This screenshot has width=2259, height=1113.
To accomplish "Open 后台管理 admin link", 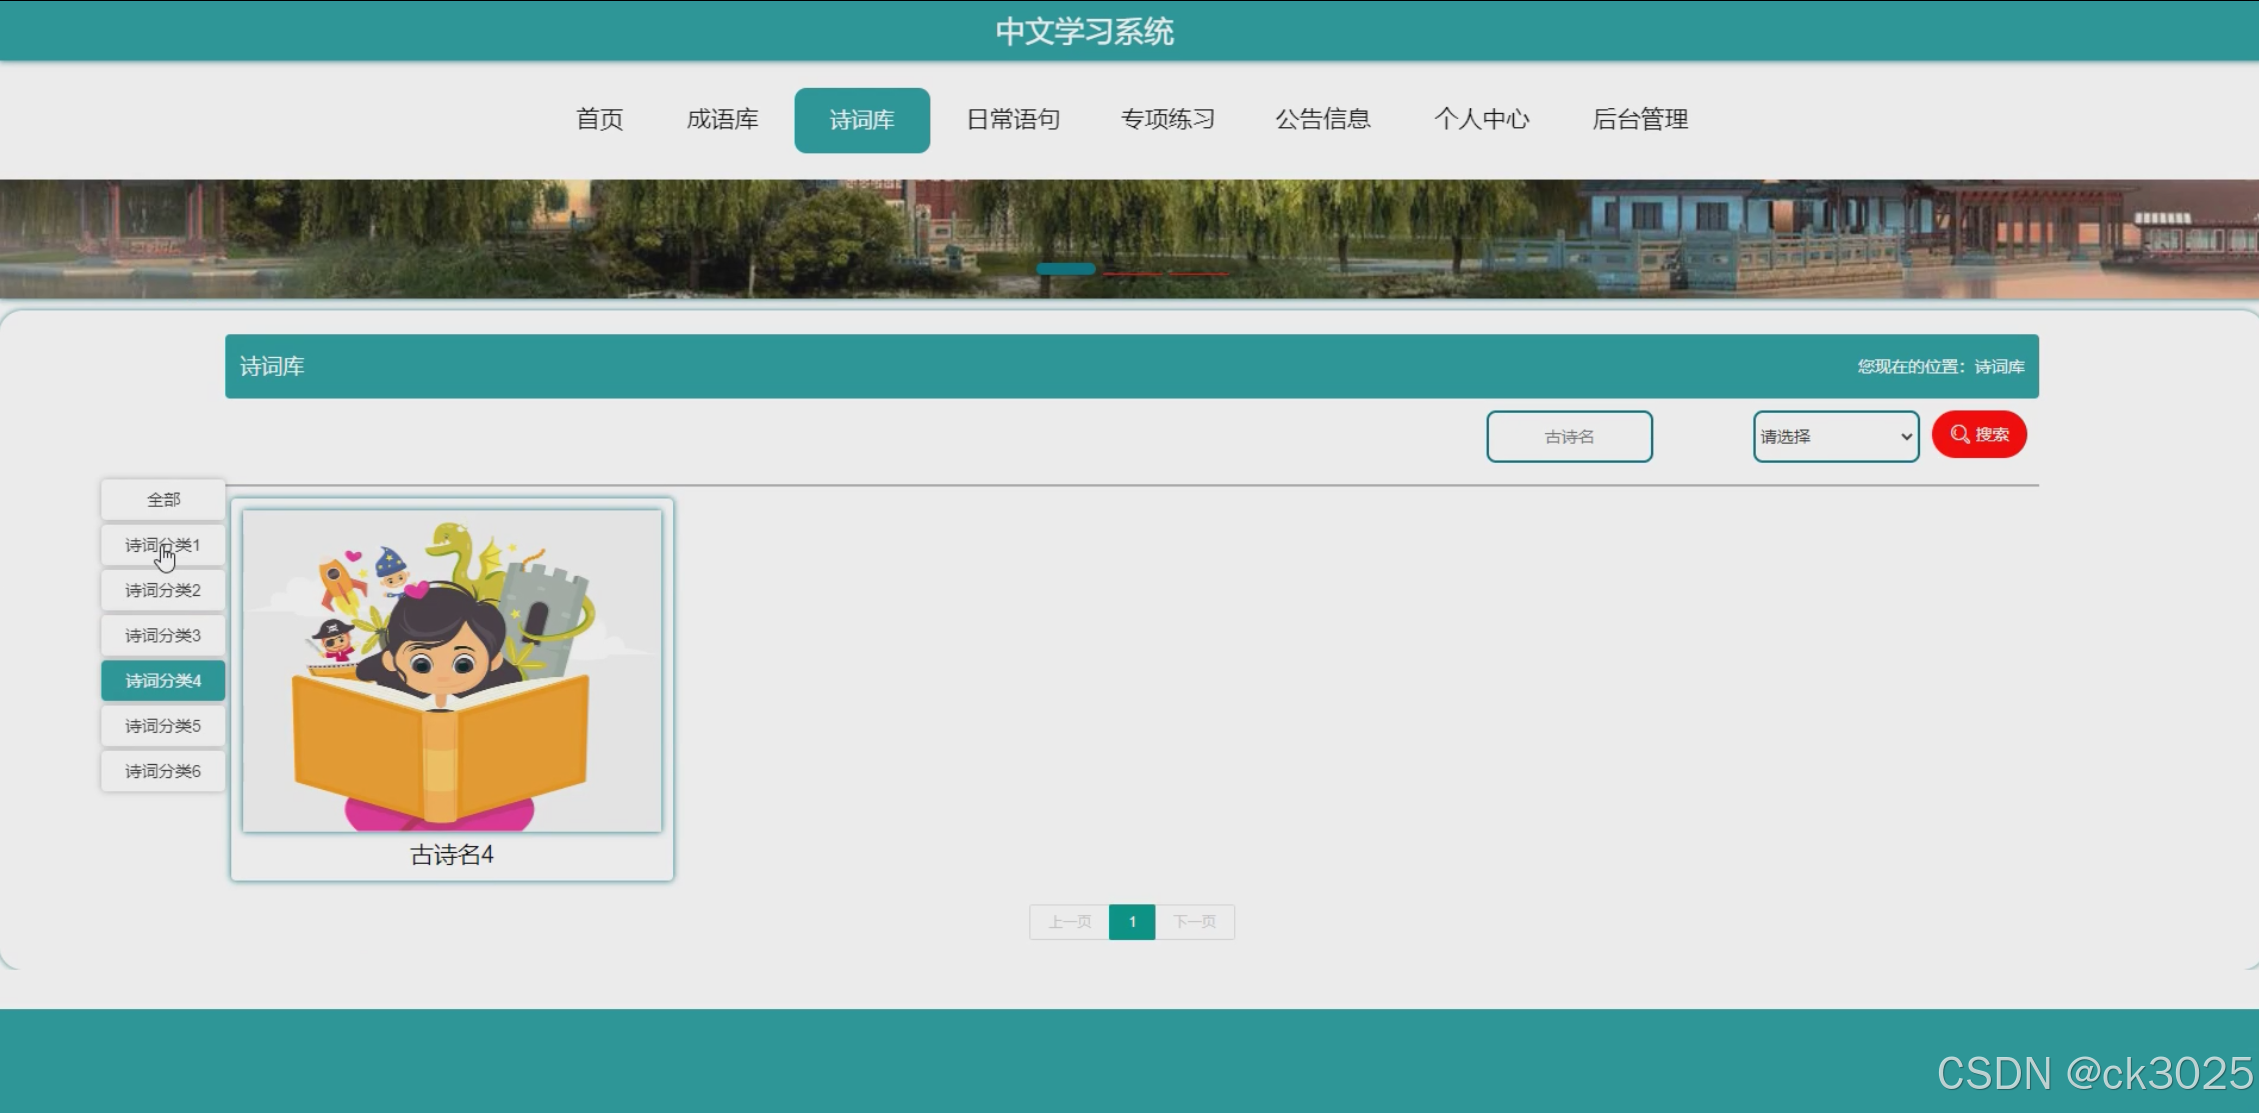I will 1639,120.
